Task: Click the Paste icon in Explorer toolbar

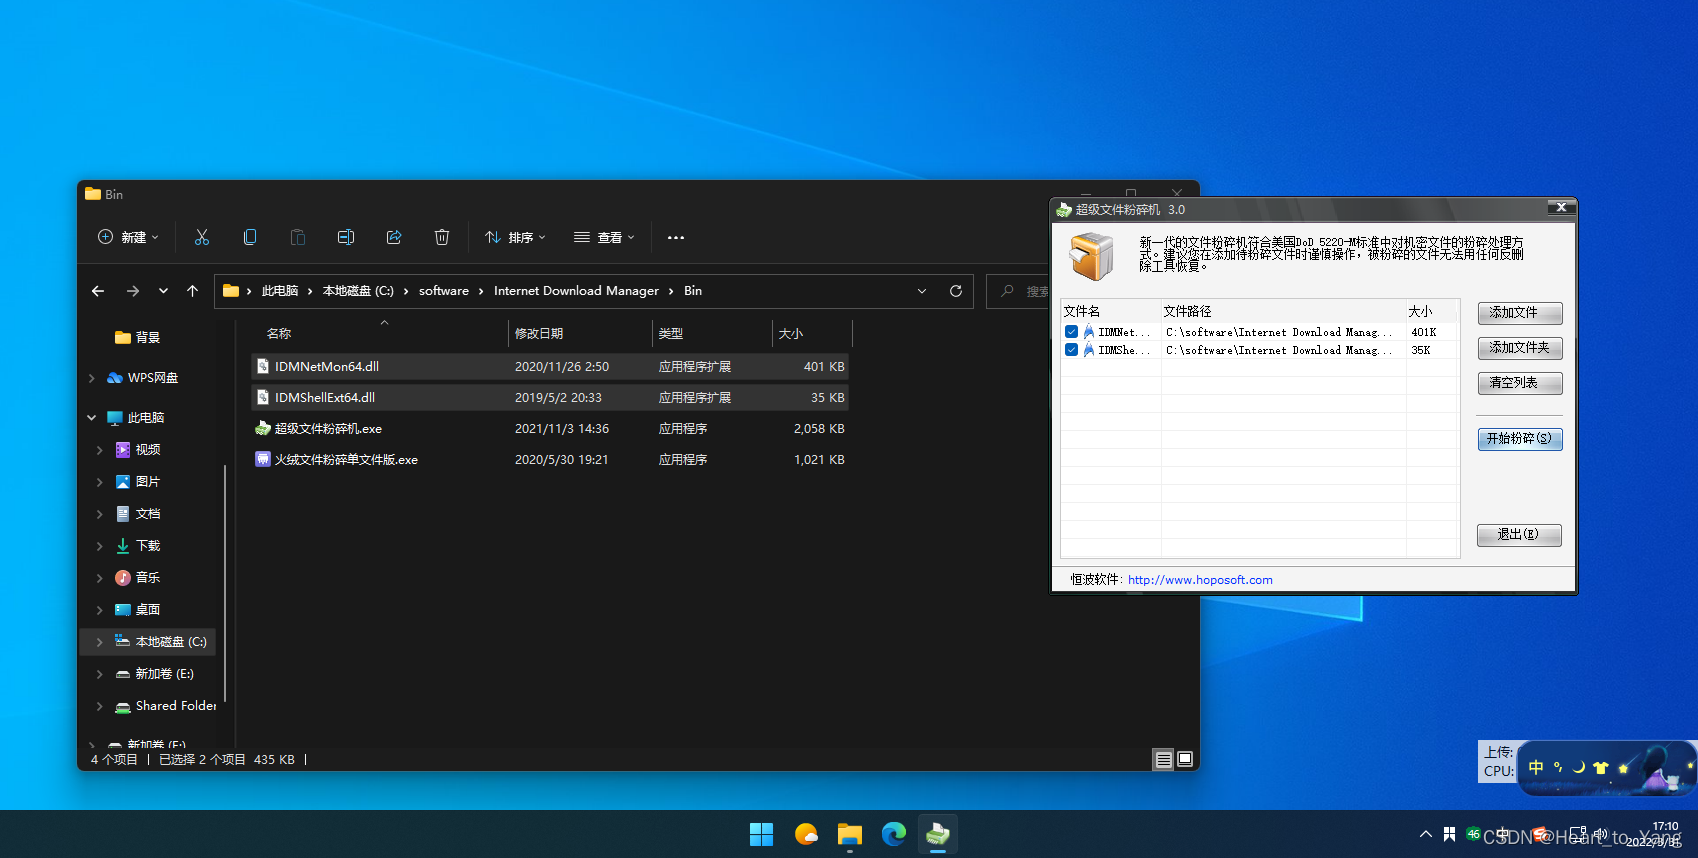Action: coord(298,237)
